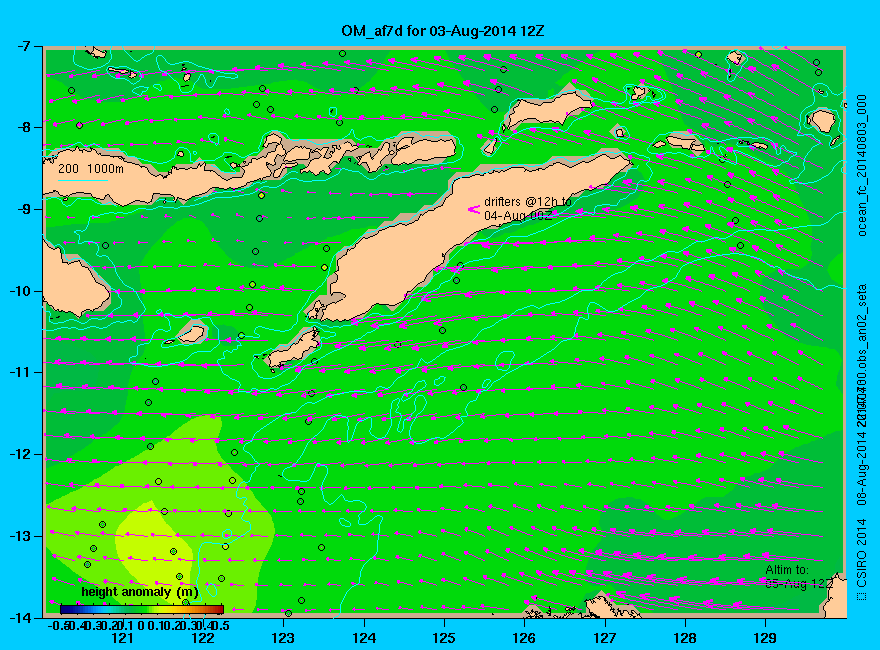Select the plot title OM_af7d for 03-Aug-2014 12Z

pos(443,31)
